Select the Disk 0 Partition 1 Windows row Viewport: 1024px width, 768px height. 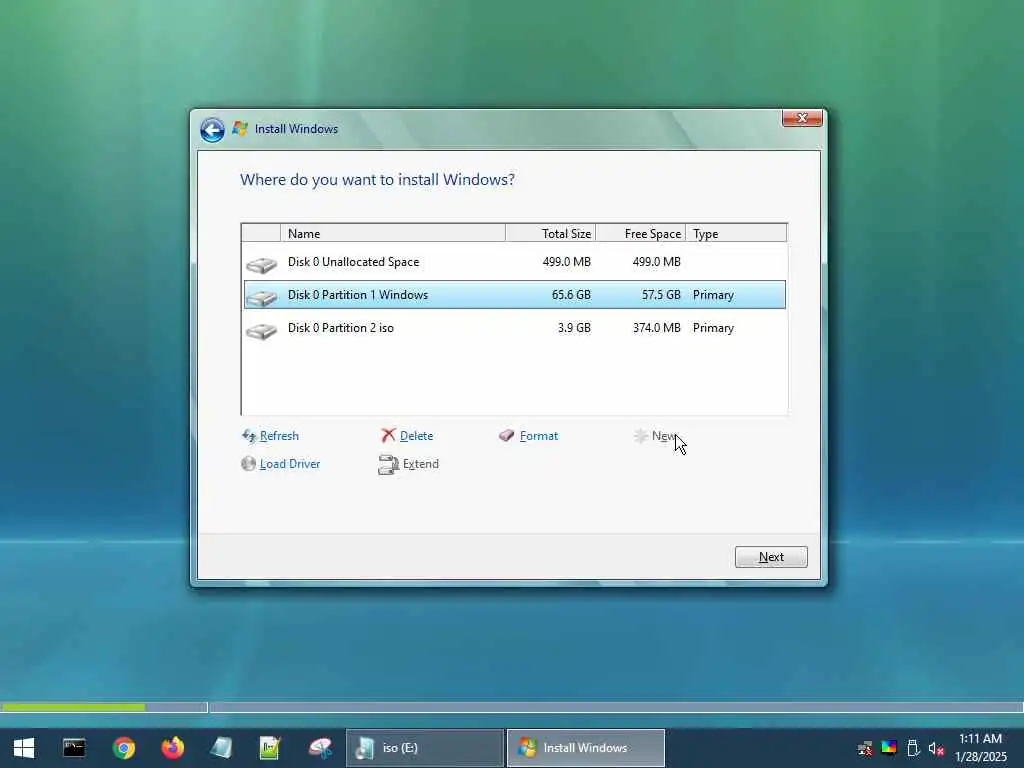515,295
